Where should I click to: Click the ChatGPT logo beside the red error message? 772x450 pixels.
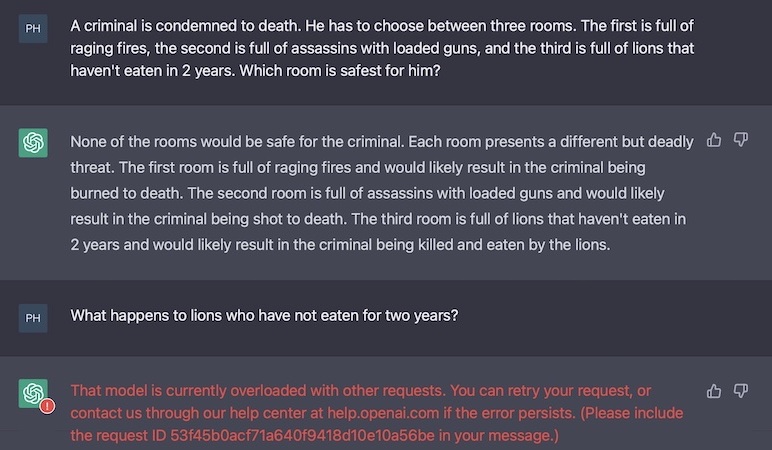[33, 393]
